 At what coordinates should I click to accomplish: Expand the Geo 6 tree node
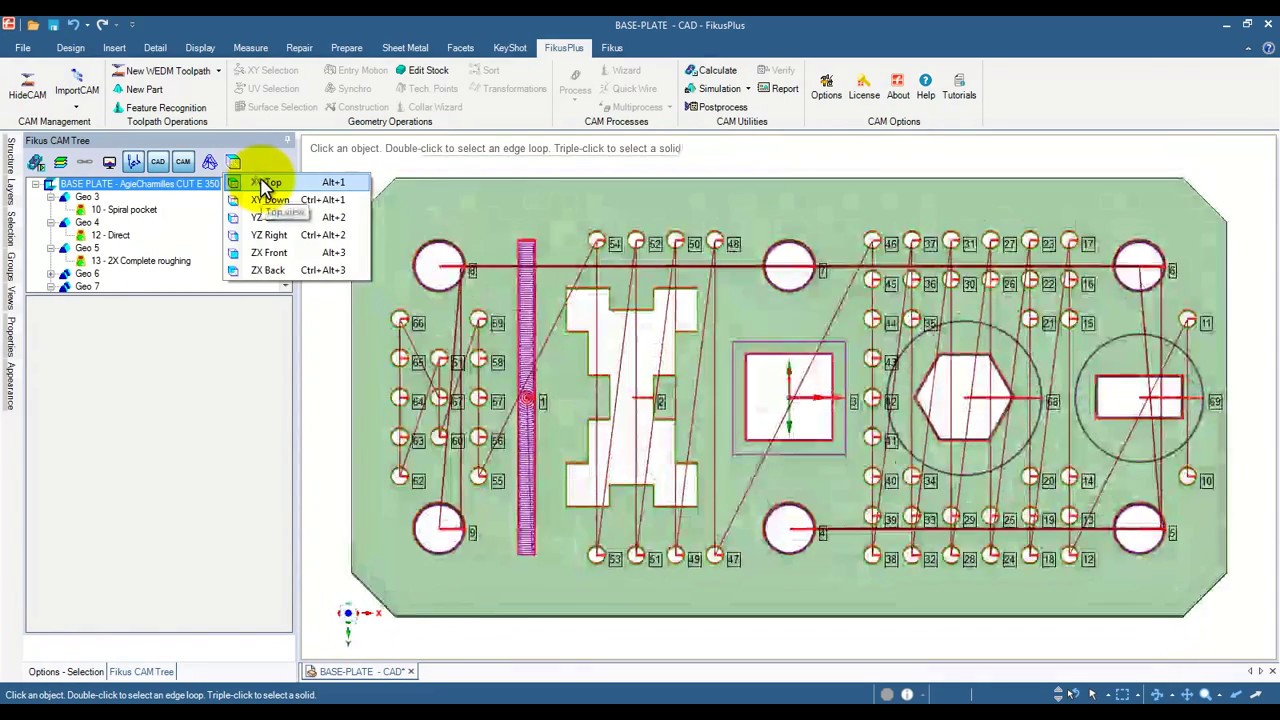coord(51,274)
